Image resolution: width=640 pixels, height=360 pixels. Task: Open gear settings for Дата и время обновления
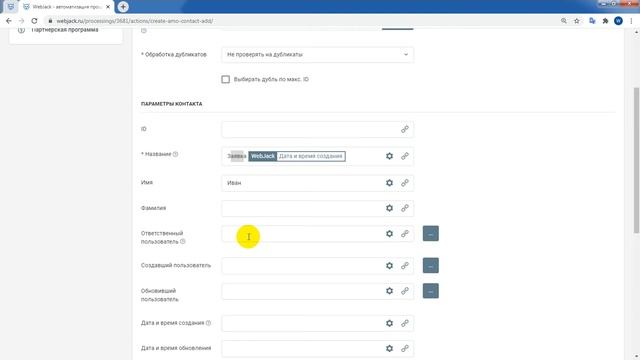389,349
